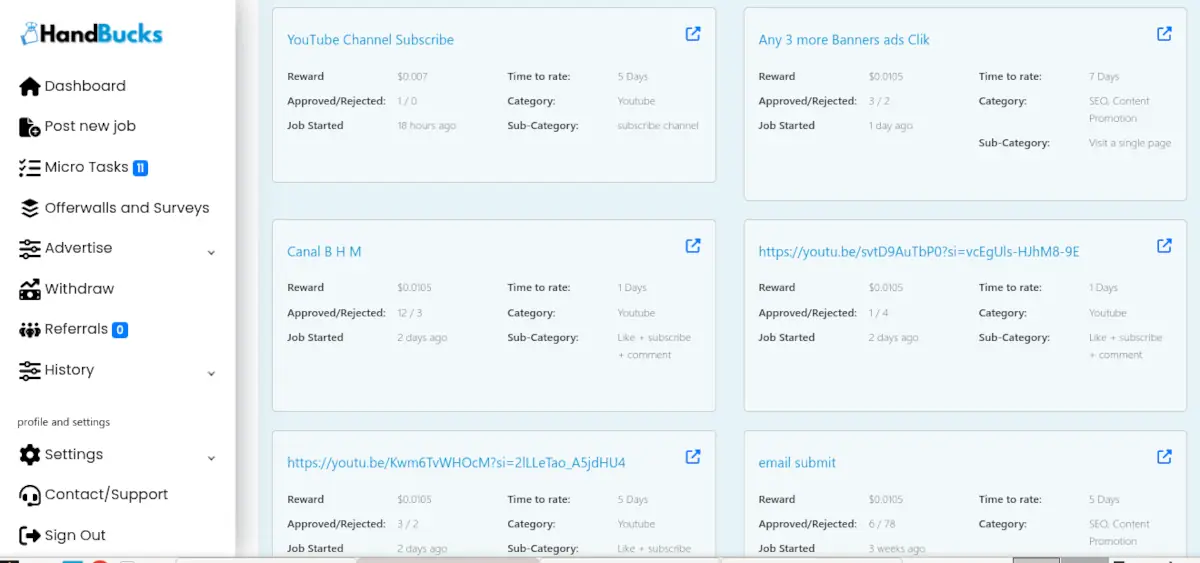Expand the Settings dropdown chevron
Image resolution: width=1200 pixels, height=563 pixels.
point(211,459)
